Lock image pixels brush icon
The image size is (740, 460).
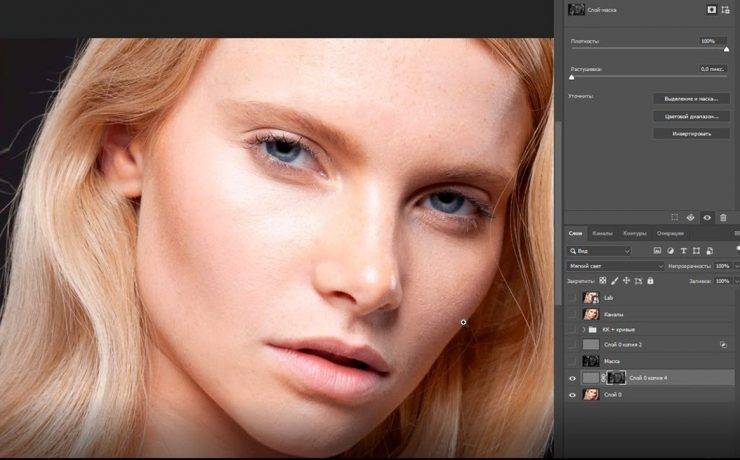coord(614,281)
